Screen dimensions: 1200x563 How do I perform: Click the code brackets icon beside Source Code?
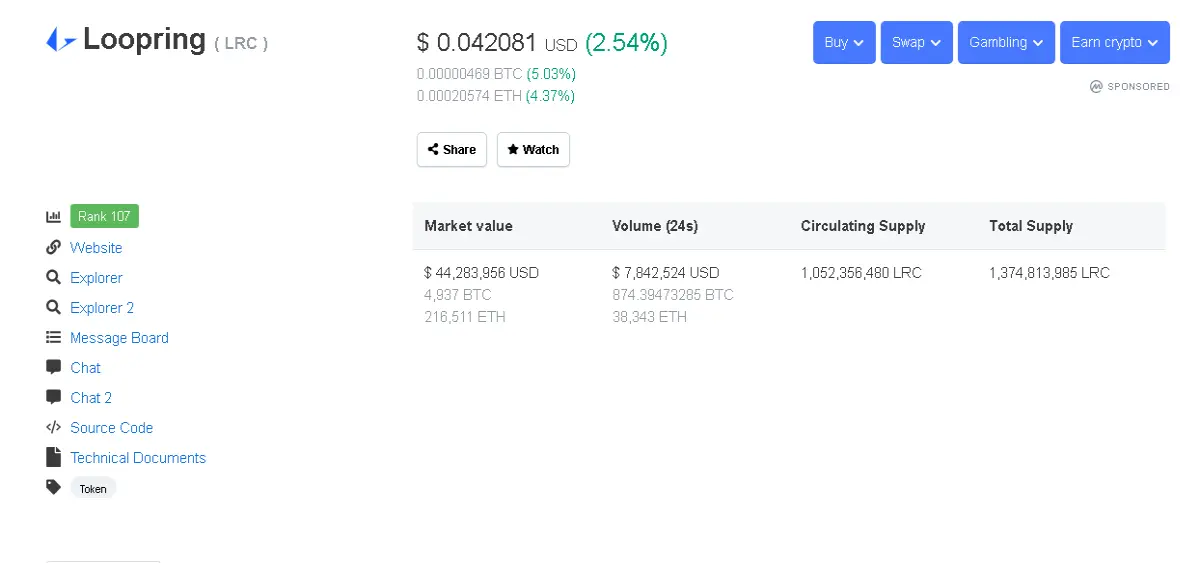click(x=54, y=427)
